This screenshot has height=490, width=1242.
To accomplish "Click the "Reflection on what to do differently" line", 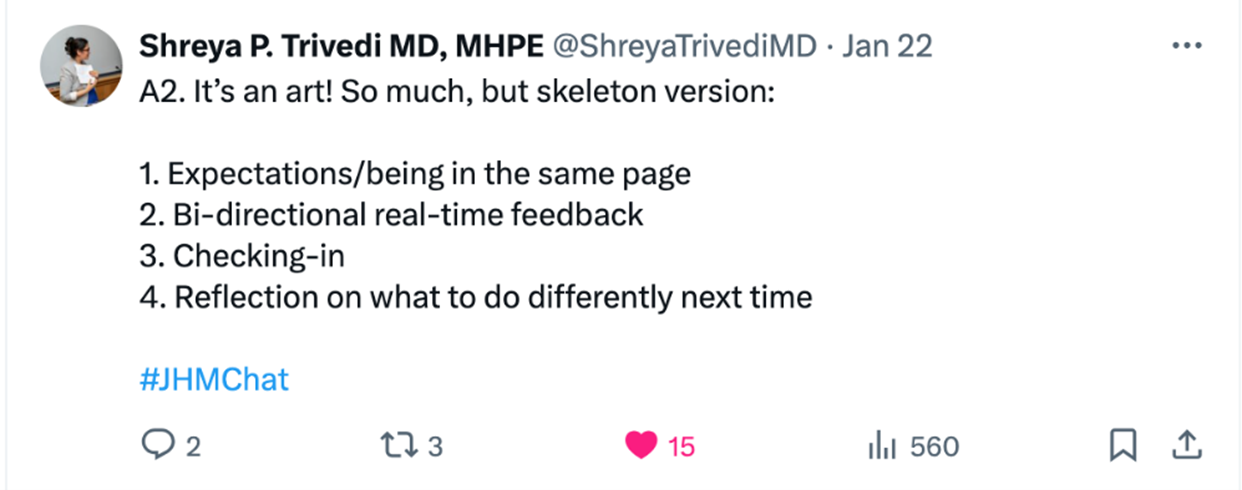I will point(475,297).
